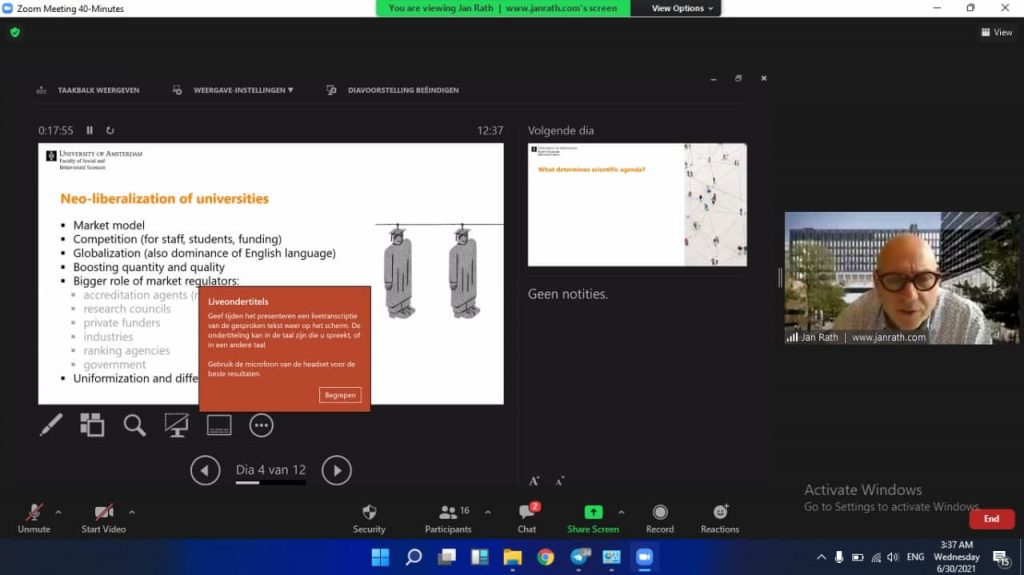
Task: Pause the presentation timer
Action: [90, 130]
